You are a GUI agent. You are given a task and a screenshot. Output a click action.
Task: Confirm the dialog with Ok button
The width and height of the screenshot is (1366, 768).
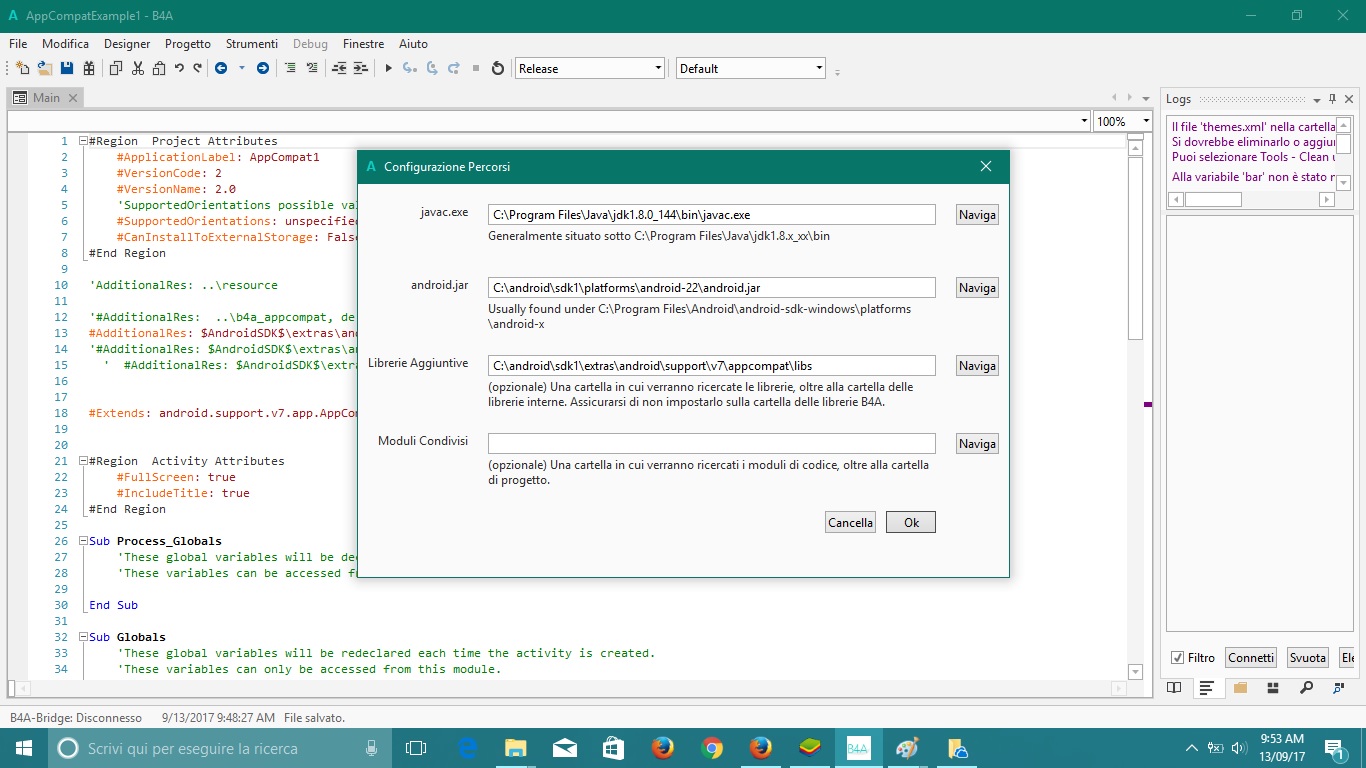(910, 522)
